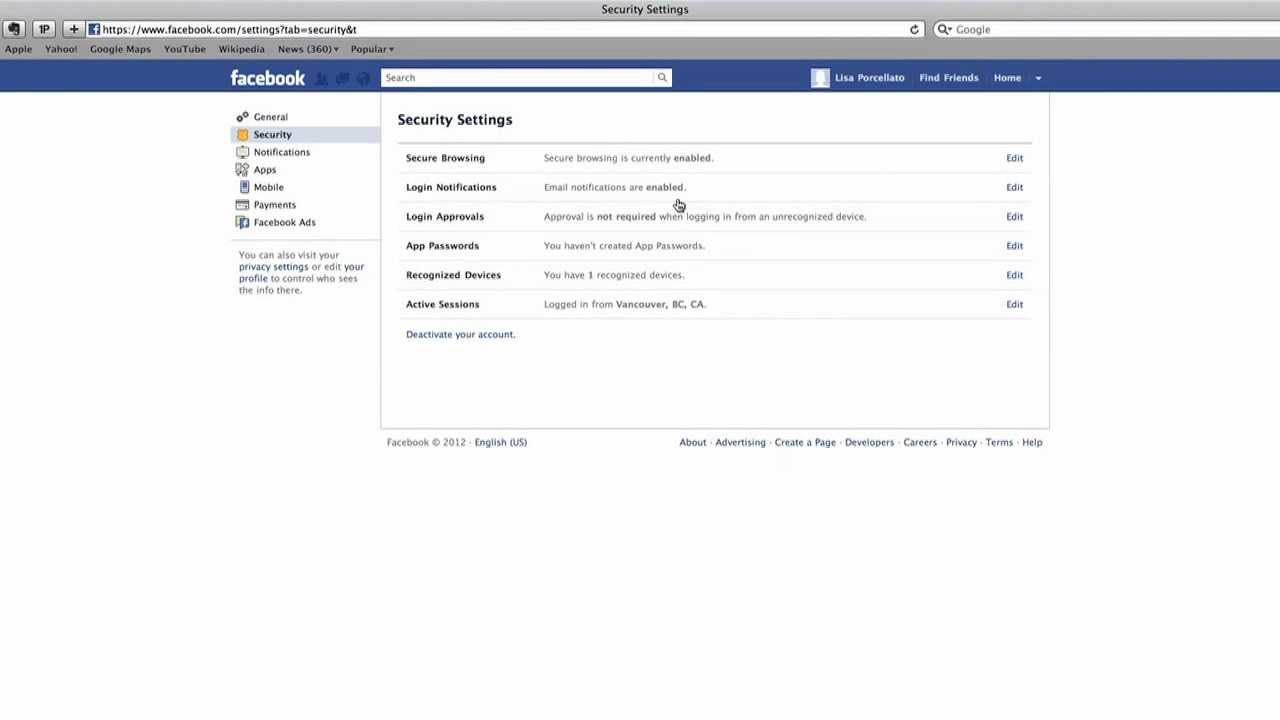
Task: Click the Mobile phone sidebar icon
Action: [244, 187]
